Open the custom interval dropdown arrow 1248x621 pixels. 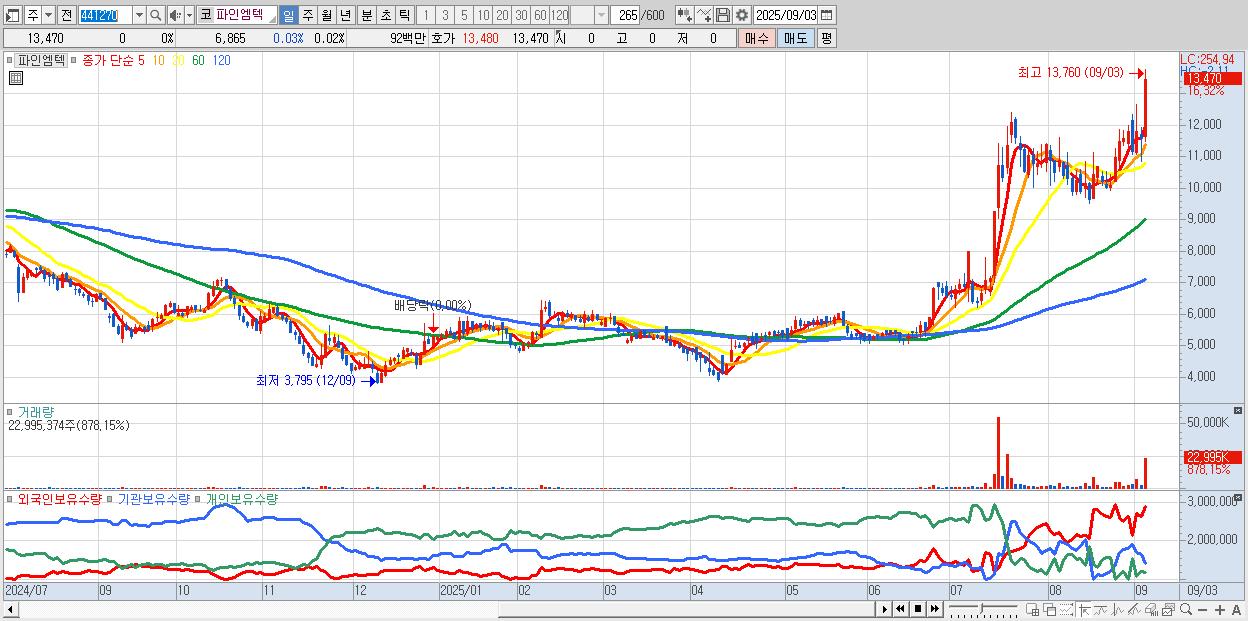tap(601, 16)
